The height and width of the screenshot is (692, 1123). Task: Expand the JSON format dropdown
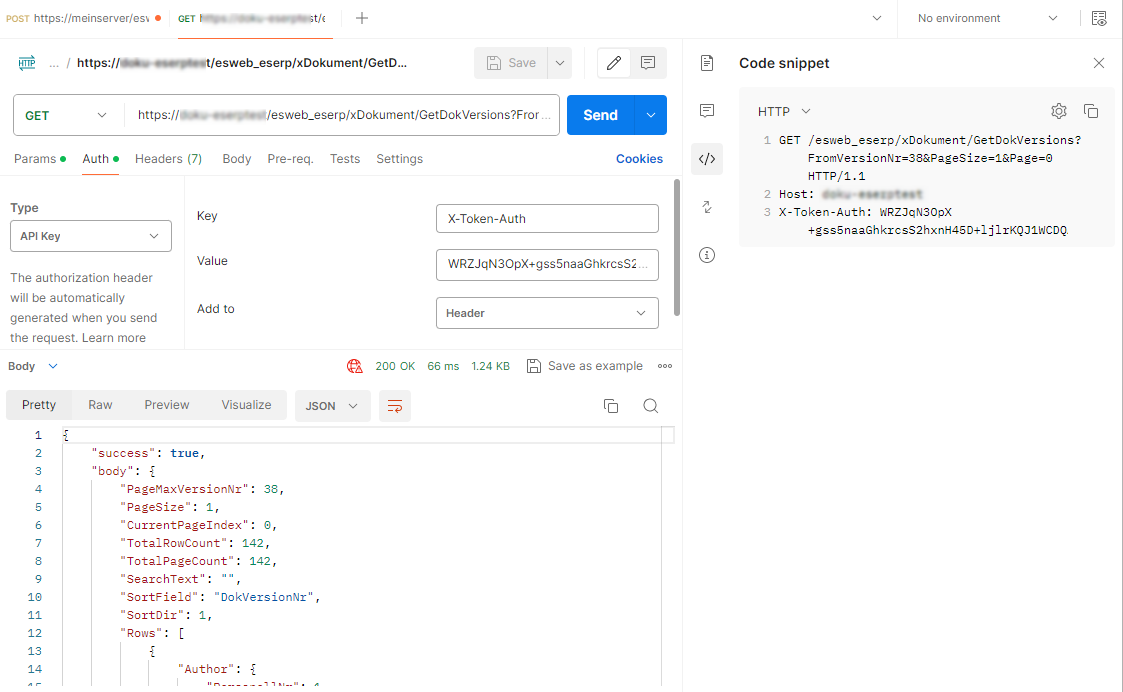pos(332,405)
